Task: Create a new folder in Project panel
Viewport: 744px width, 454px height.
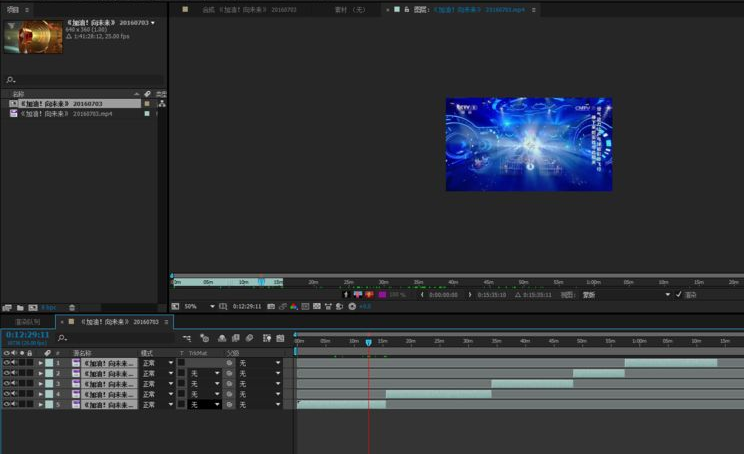Action: 20,307
